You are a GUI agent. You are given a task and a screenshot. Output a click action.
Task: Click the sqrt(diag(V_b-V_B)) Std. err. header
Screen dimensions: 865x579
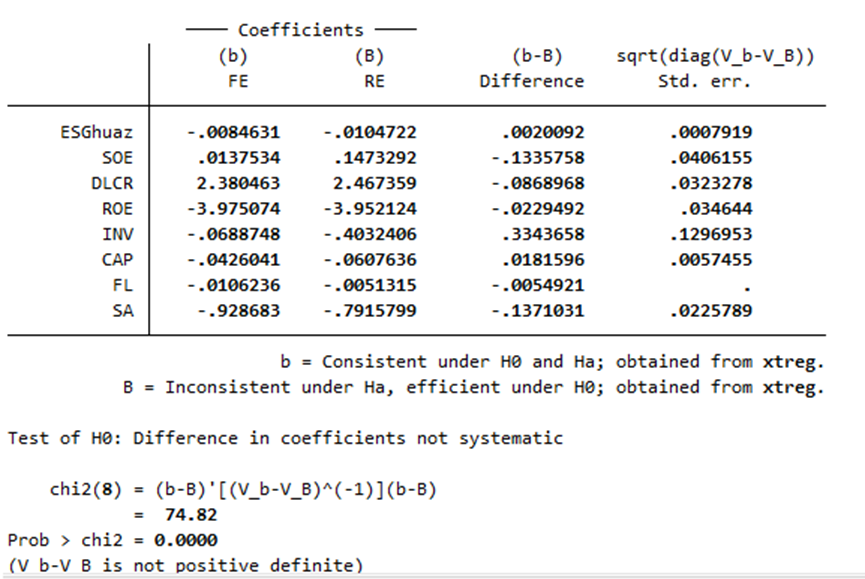click(715, 68)
